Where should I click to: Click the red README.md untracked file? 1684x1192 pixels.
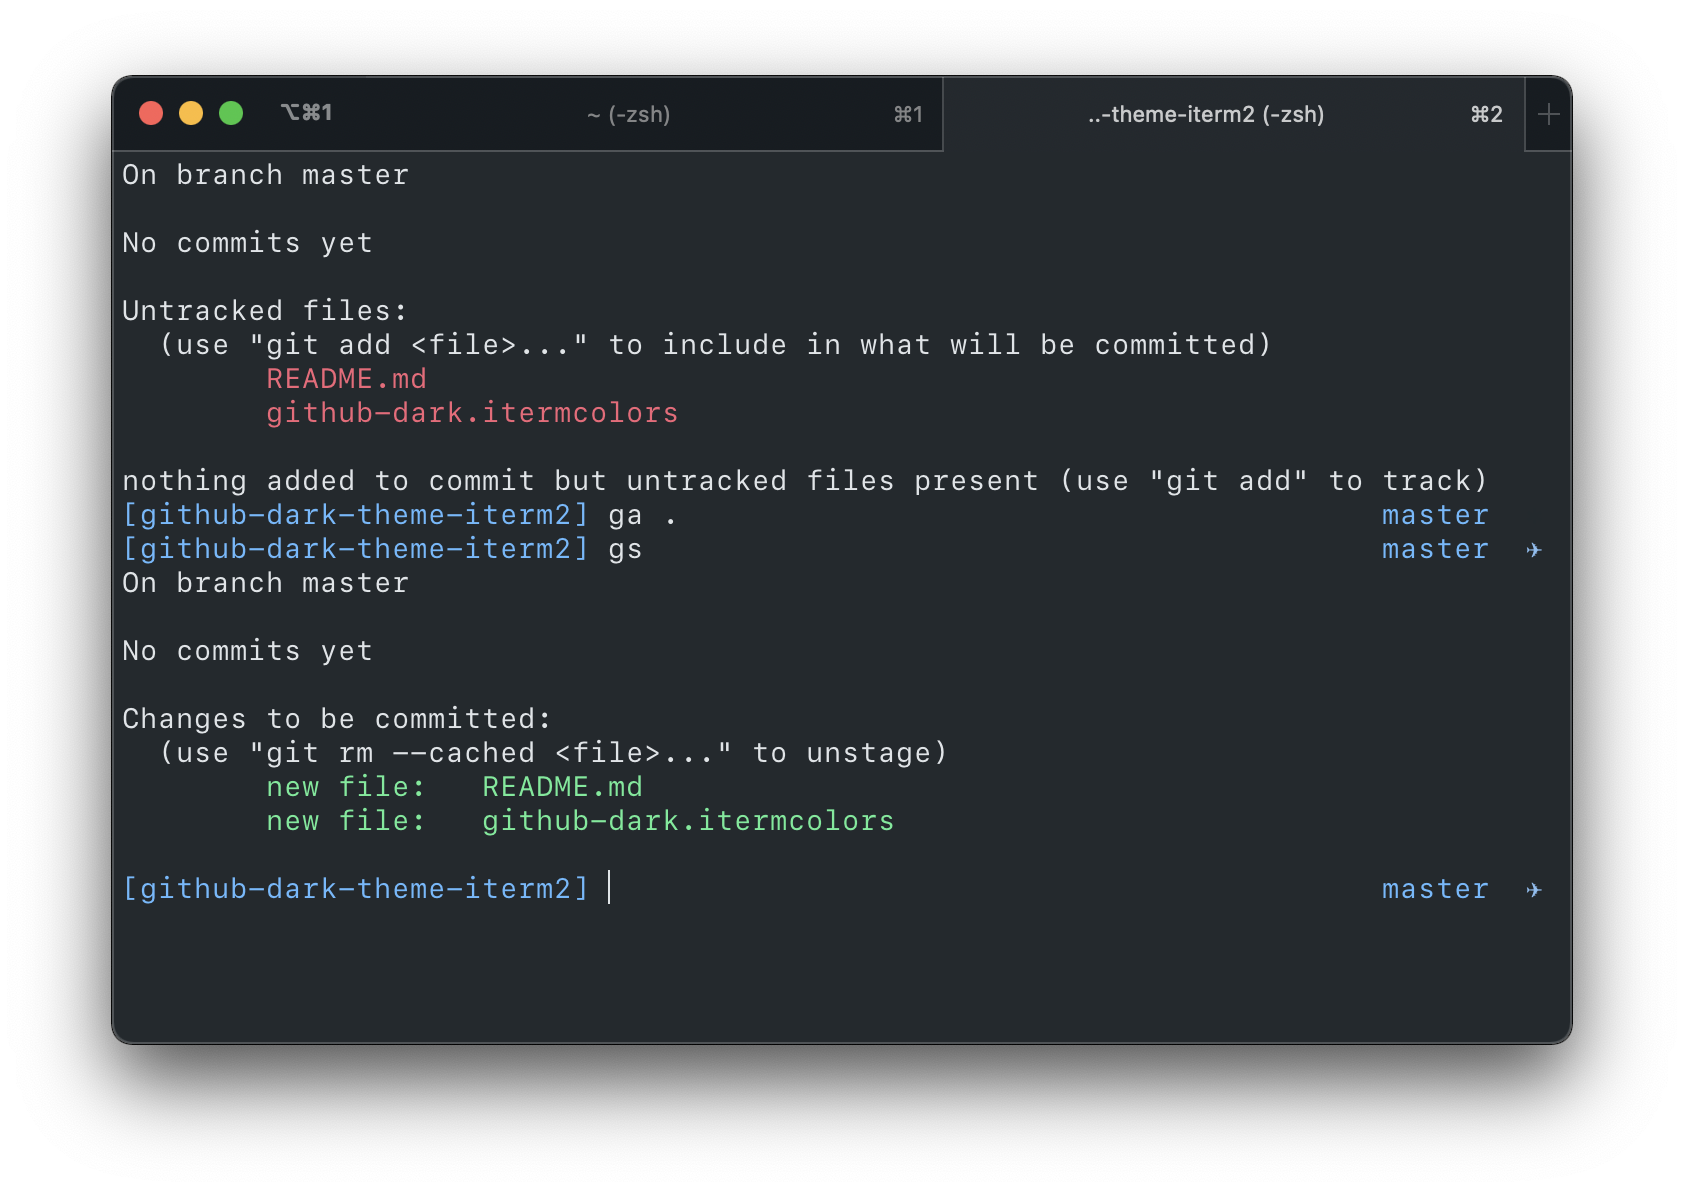point(346,379)
